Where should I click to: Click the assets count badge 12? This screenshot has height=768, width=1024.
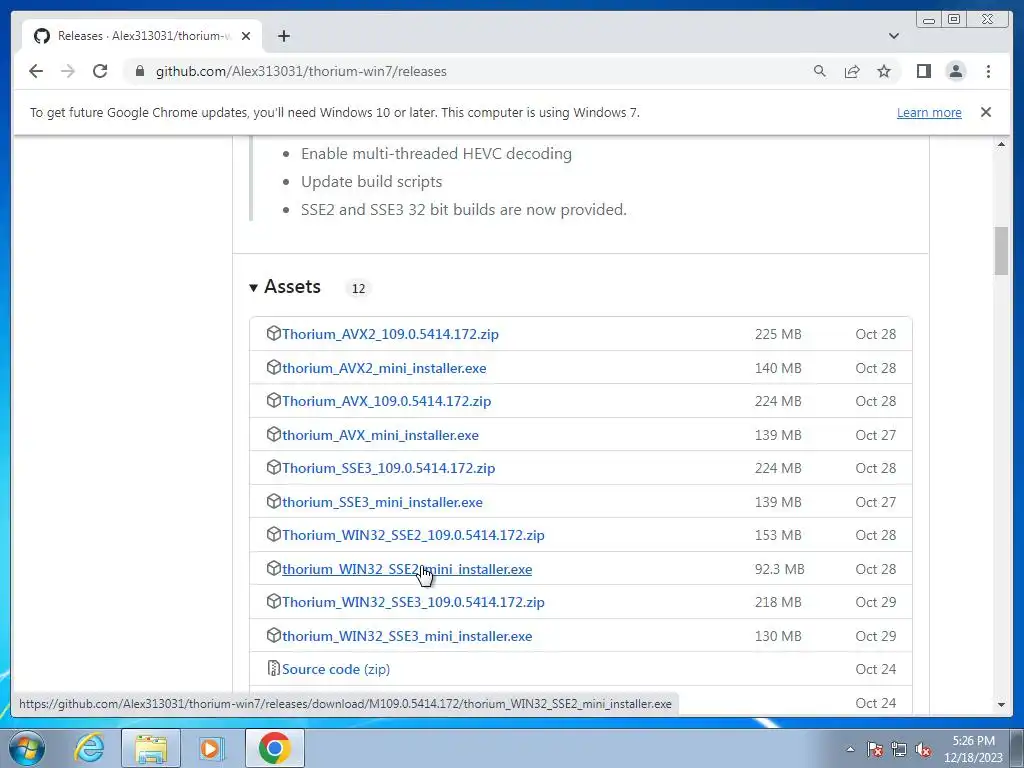coord(358,288)
